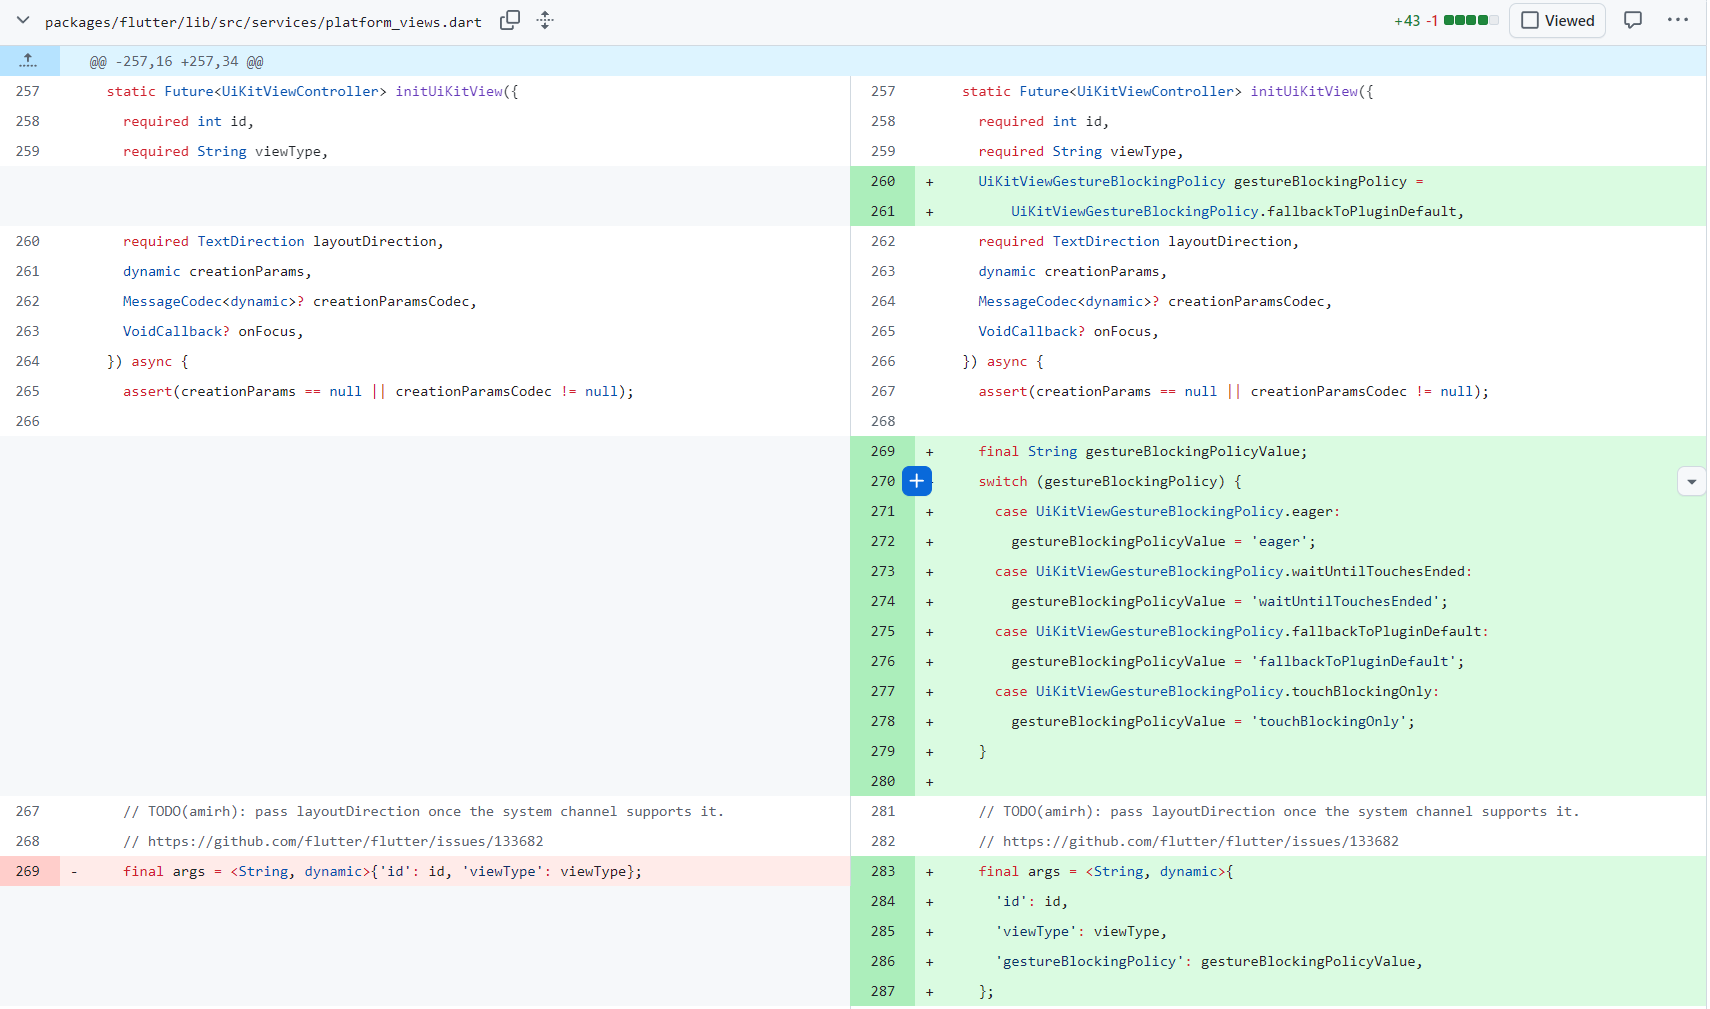
Task: Expand the hunk header @@ -257,16 +257,34 @@
Action: (x=174, y=61)
